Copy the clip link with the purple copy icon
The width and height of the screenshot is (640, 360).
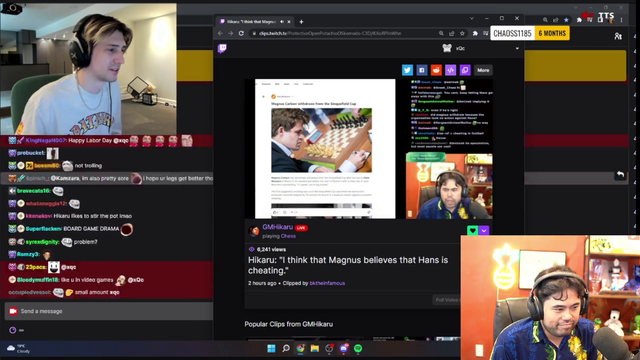(465, 70)
